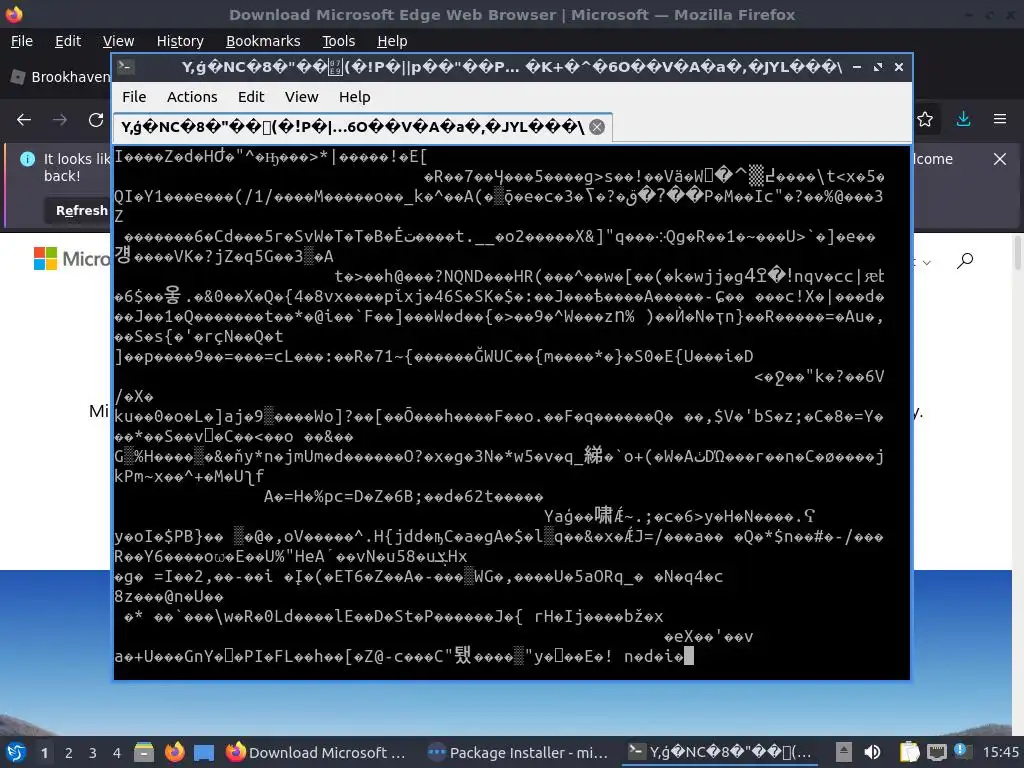The width and height of the screenshot is (1024, 768).
Task: Switch to Package Installer taskbar window
Action: 518,752
